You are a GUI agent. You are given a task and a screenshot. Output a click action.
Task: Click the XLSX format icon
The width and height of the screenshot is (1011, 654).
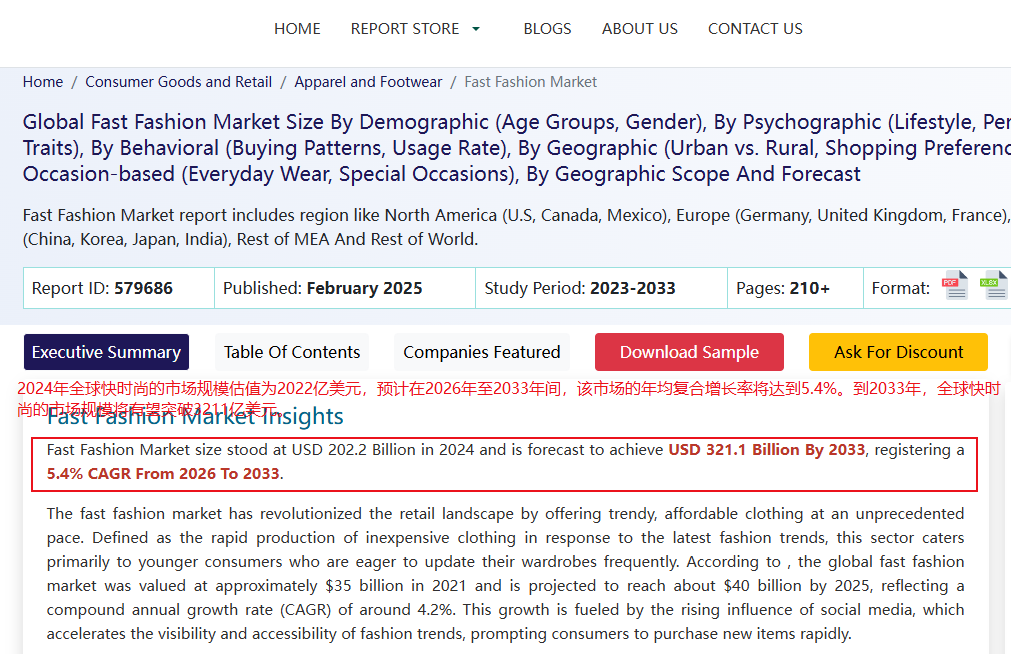[993, 287]
